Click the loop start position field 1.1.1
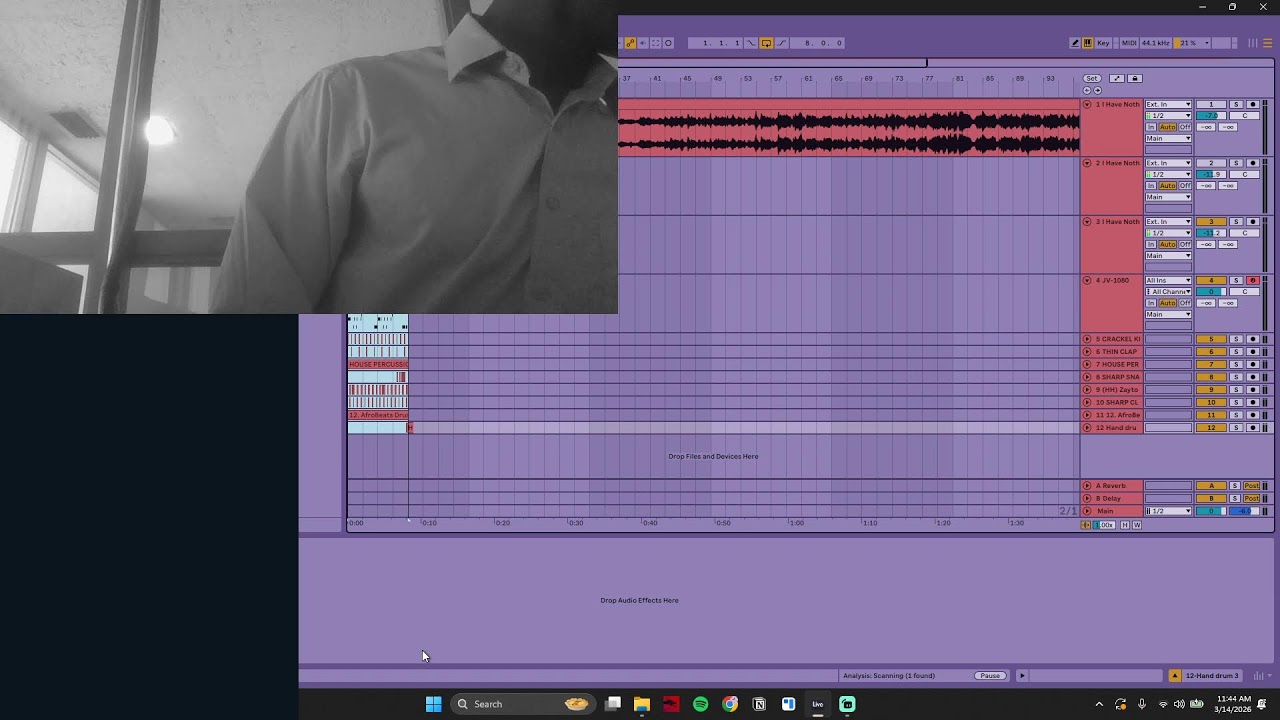The height and width of the screenshot is (720, 1280). [715, 43]
